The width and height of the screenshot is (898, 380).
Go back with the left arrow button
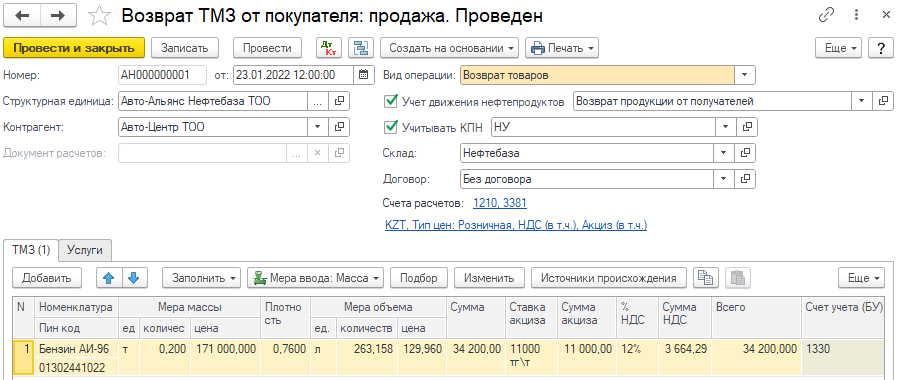[22, 15]
